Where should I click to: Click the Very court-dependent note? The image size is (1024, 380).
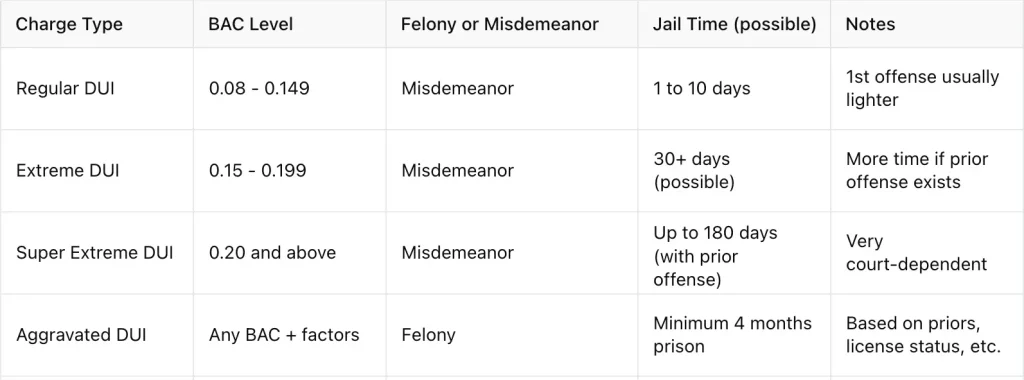(916, 253)
